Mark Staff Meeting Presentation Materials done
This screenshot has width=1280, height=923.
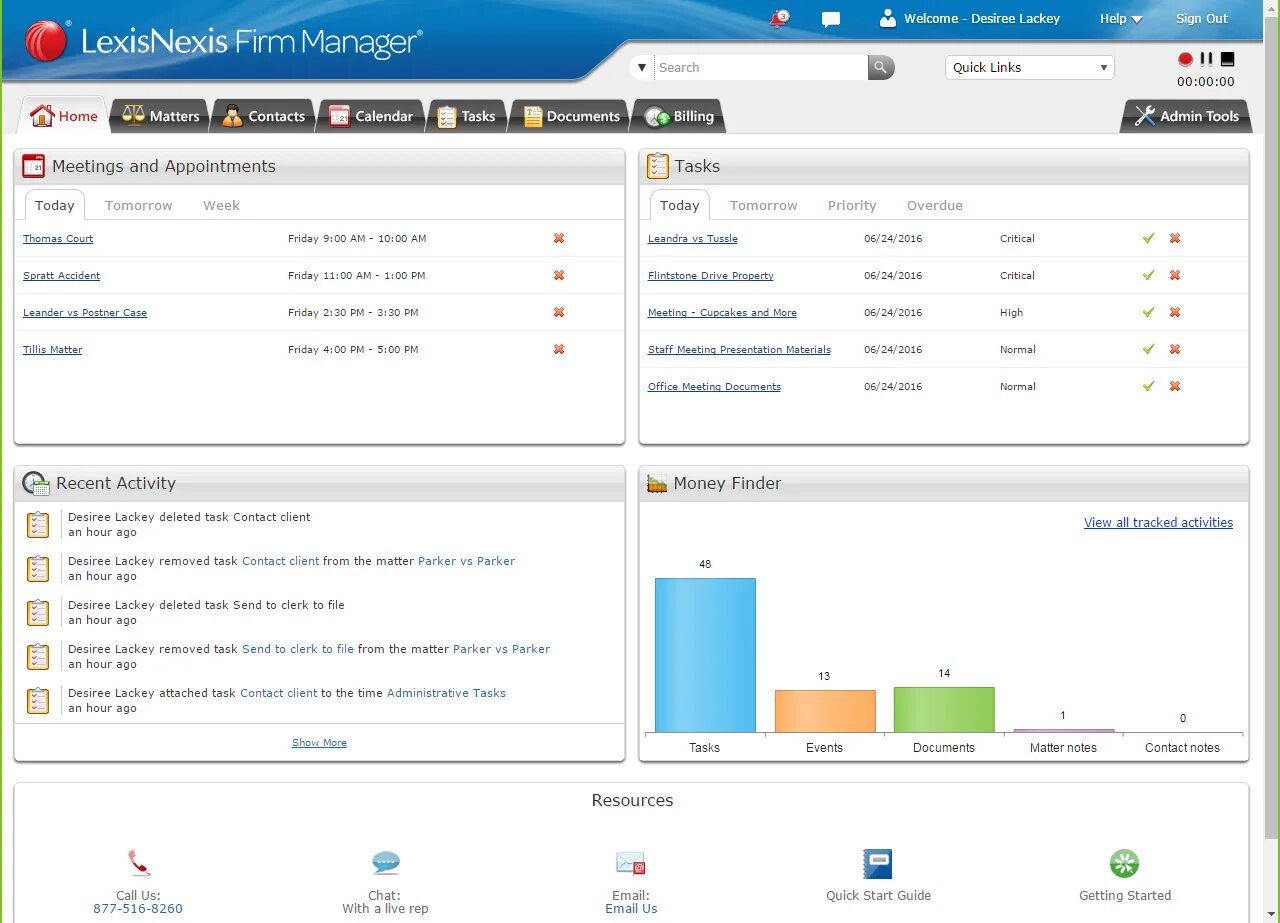[1149, 349]
